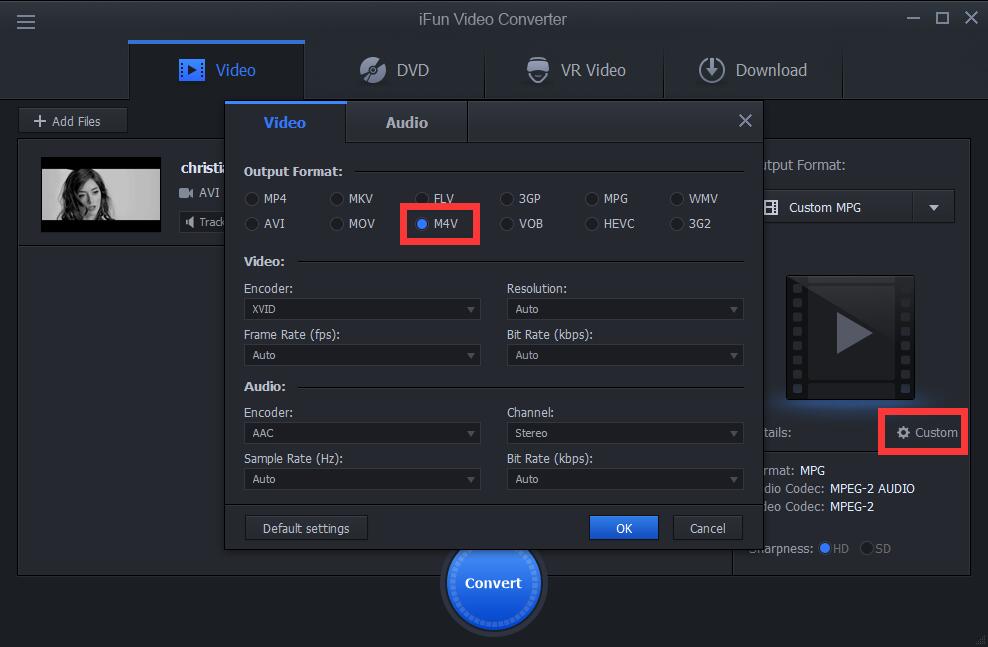
Task: Open the video Bit Rate dropdown
Action: coord(625,355)
